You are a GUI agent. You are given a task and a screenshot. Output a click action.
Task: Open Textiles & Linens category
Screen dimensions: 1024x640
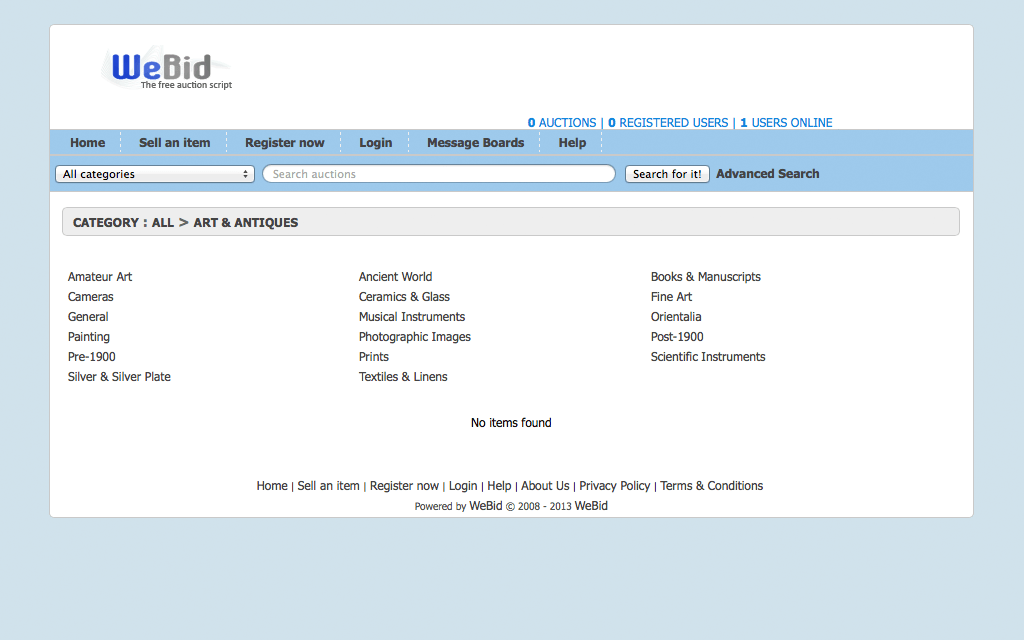pyautogui.click(x=403, y=377)
